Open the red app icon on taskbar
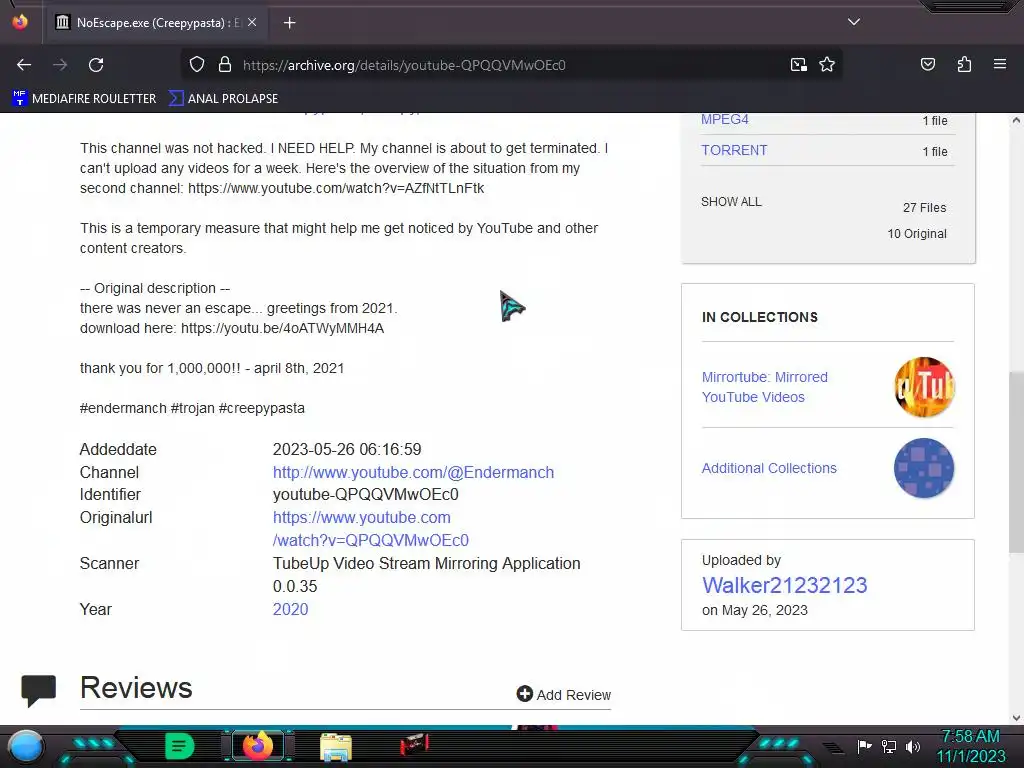 tap(414, 744)
